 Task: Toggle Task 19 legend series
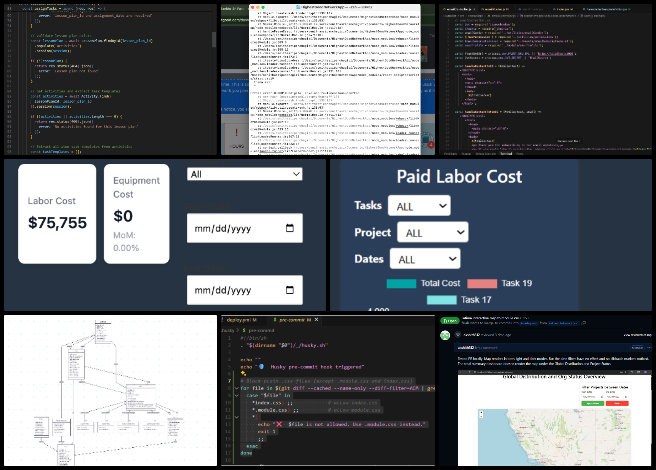tap(509, 283)
